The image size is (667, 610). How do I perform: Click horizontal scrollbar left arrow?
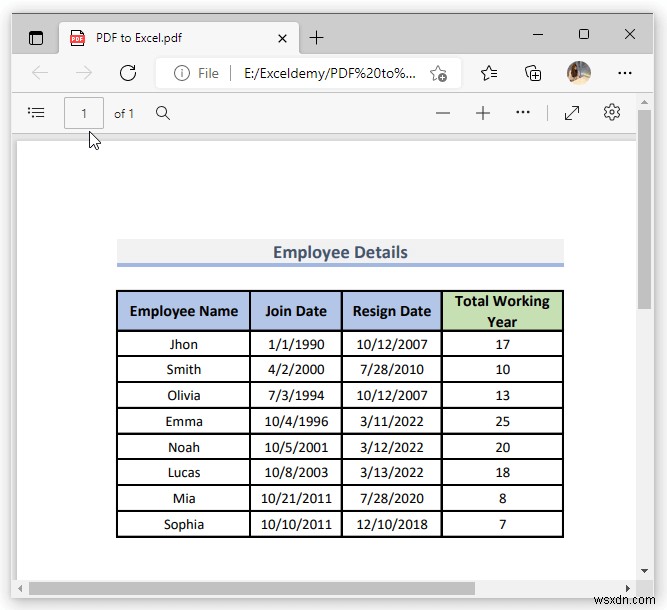[x=20, y=589]
